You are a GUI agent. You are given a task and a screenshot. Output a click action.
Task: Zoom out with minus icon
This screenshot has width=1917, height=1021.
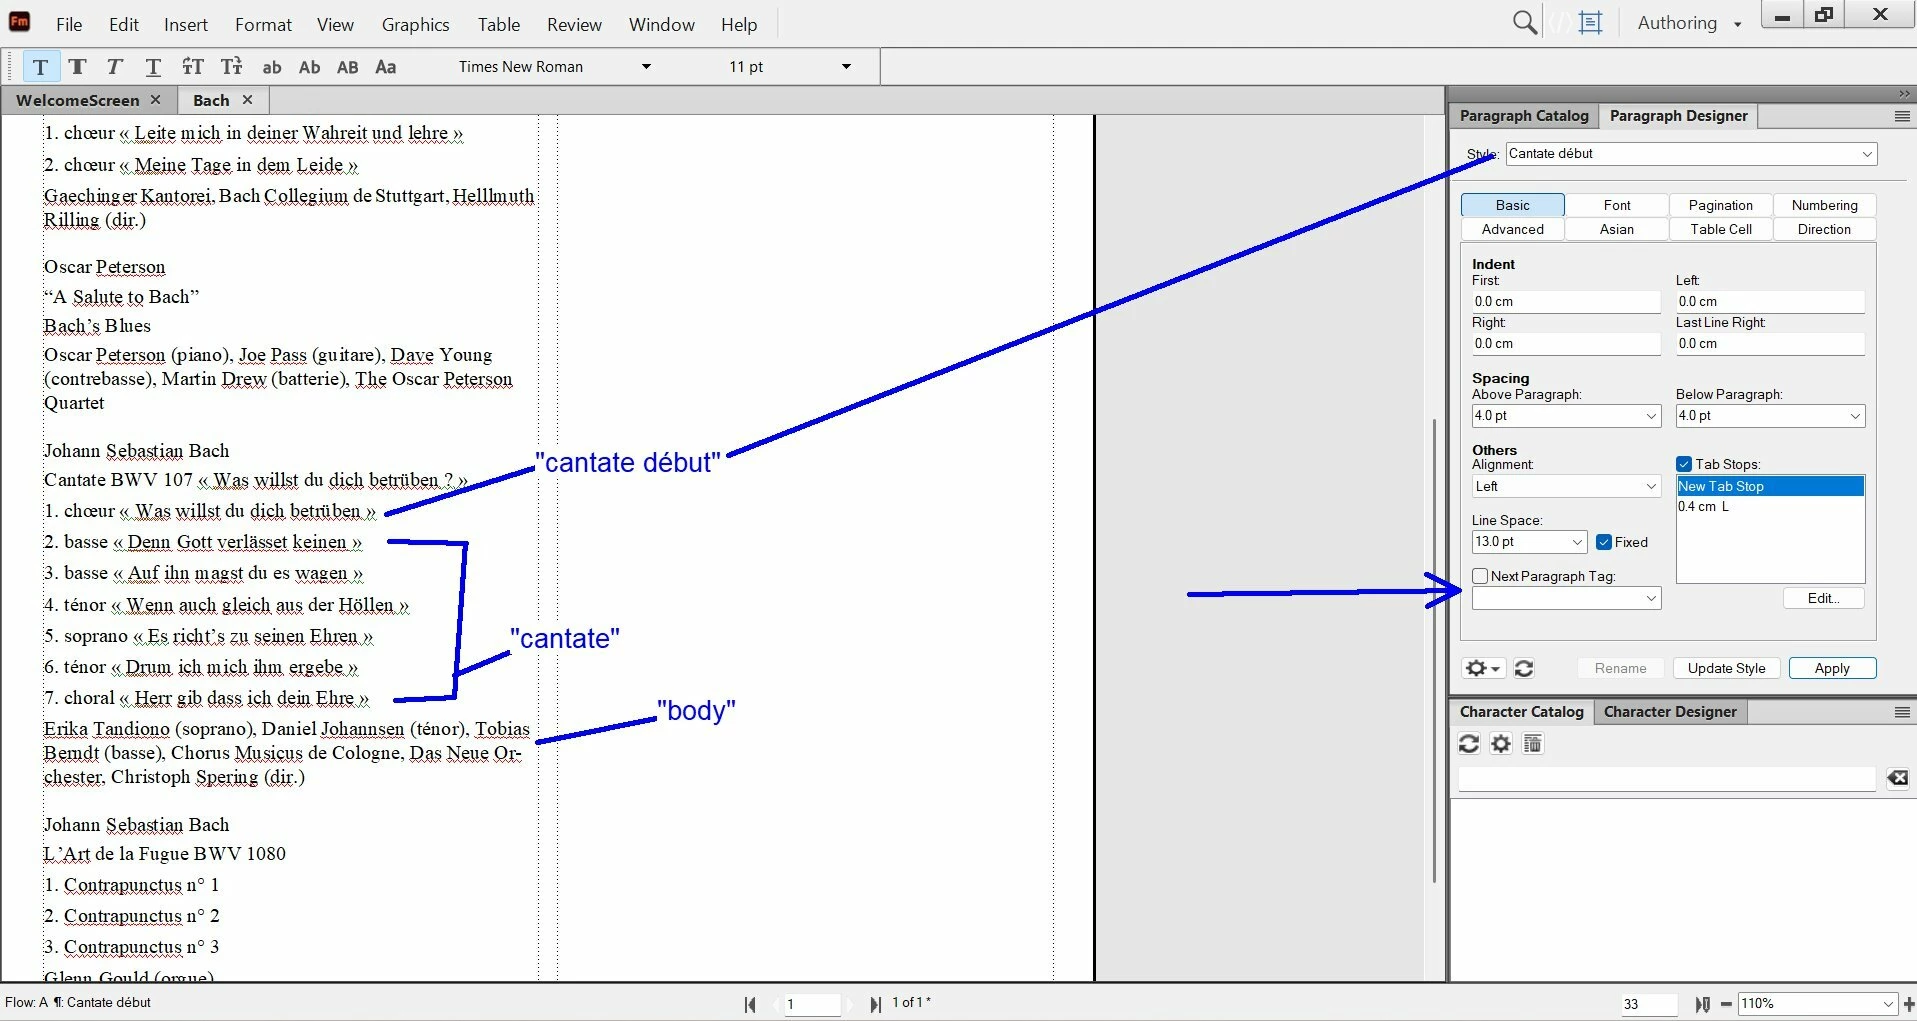[x=1726, y=1004]
